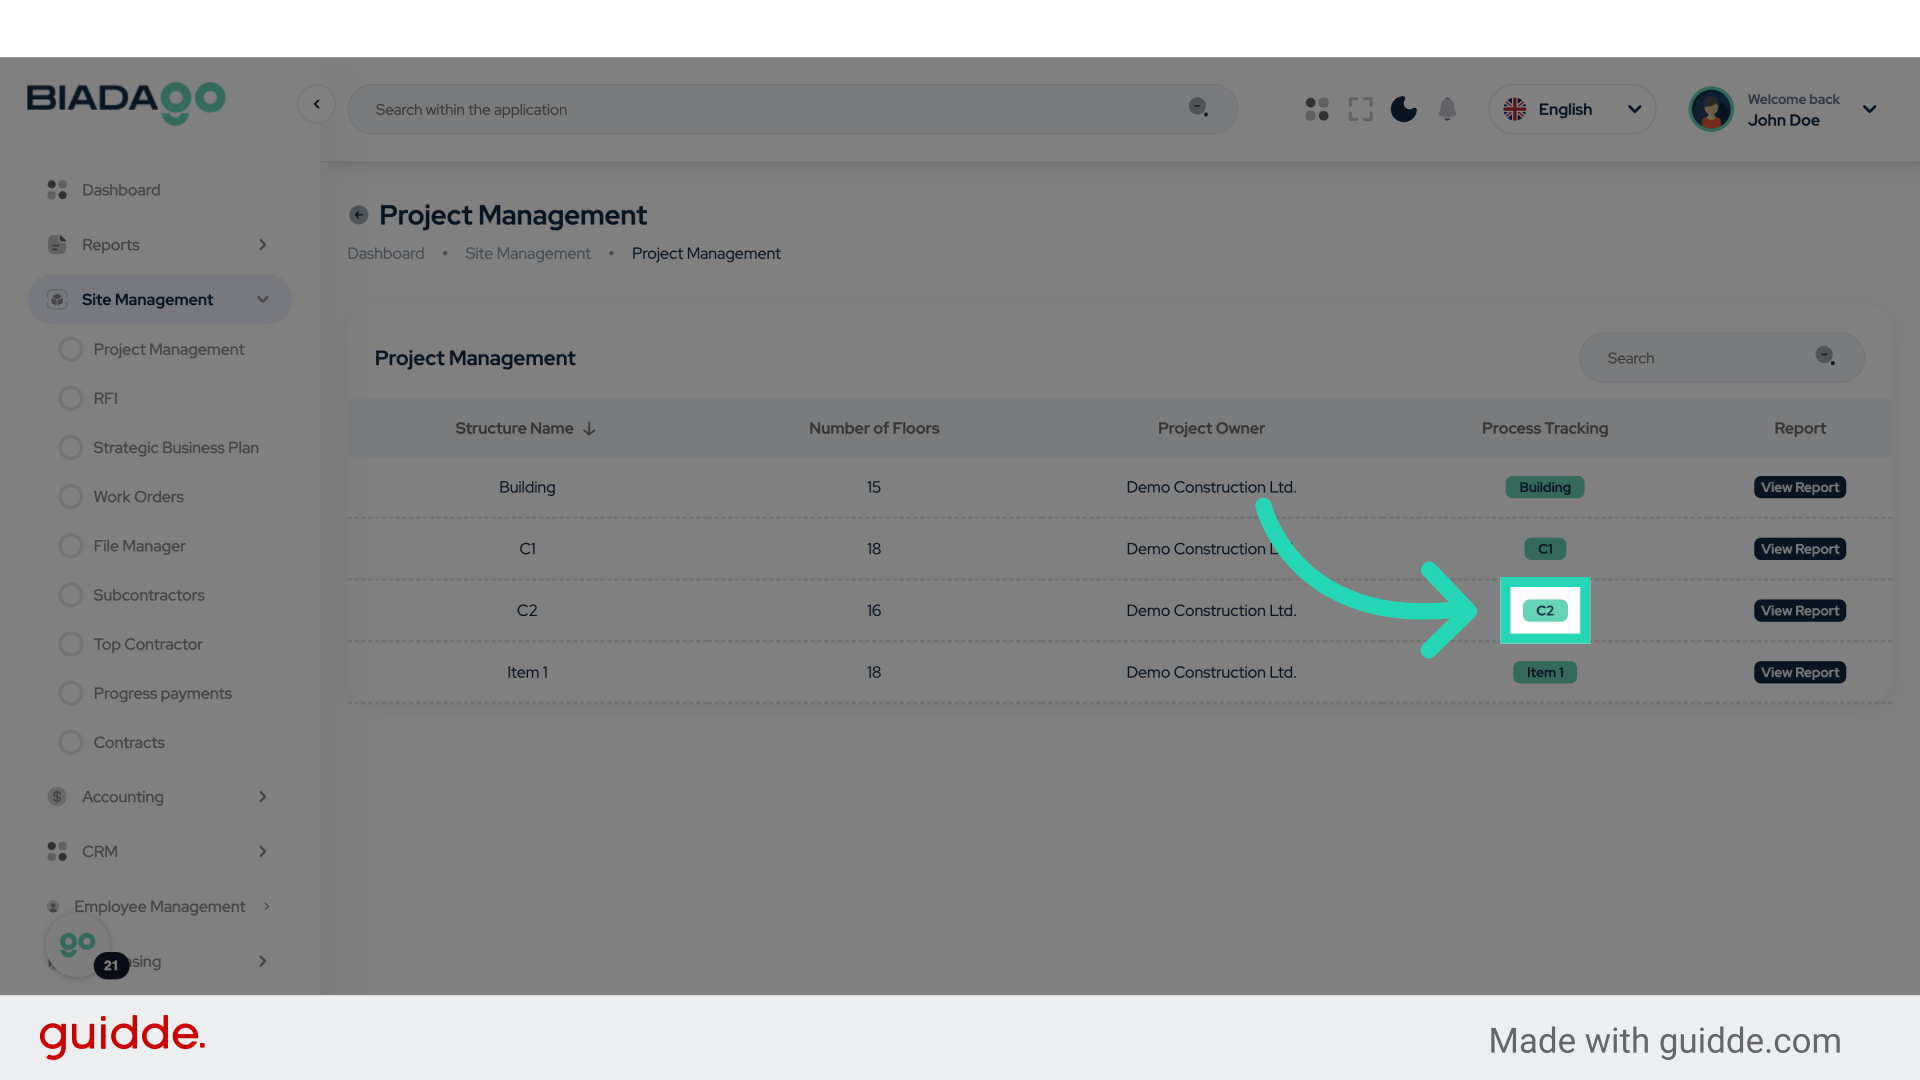Click the notification bell icon

coord(1447,109)
